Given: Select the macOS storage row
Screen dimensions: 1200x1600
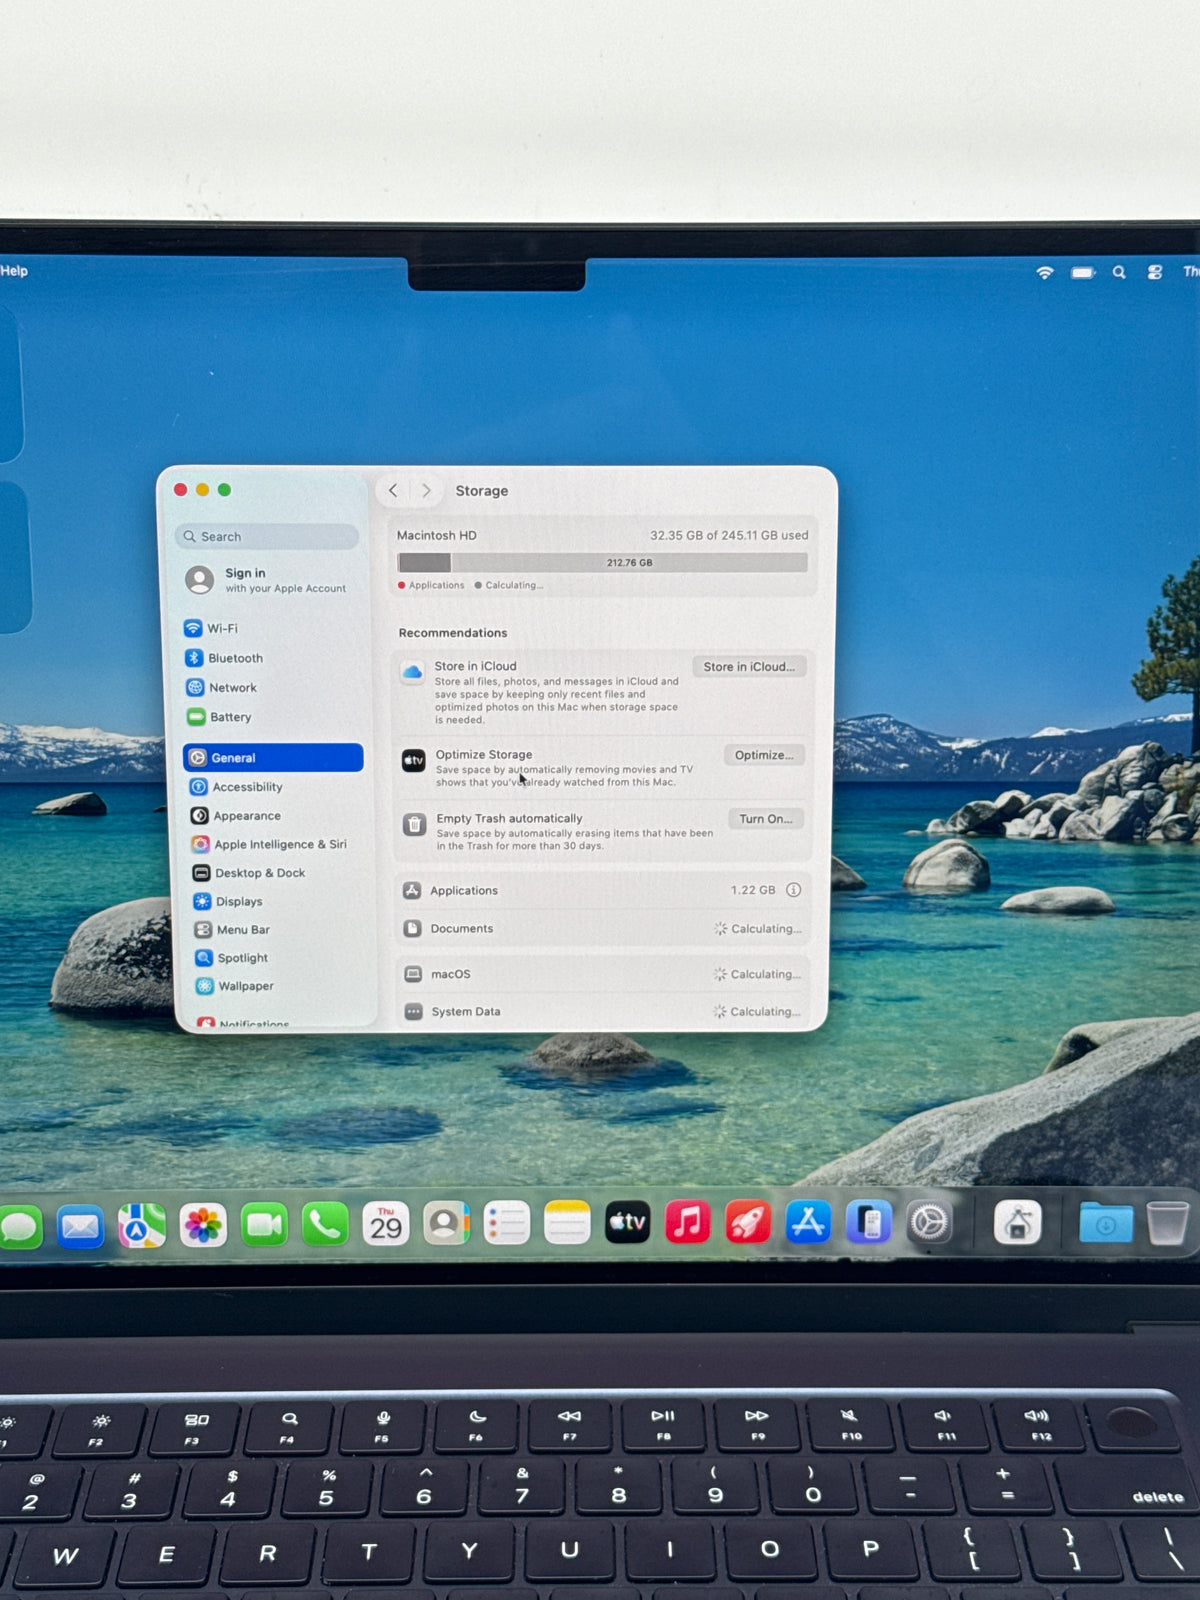Looking at the screenshot, I should (602, 974).
